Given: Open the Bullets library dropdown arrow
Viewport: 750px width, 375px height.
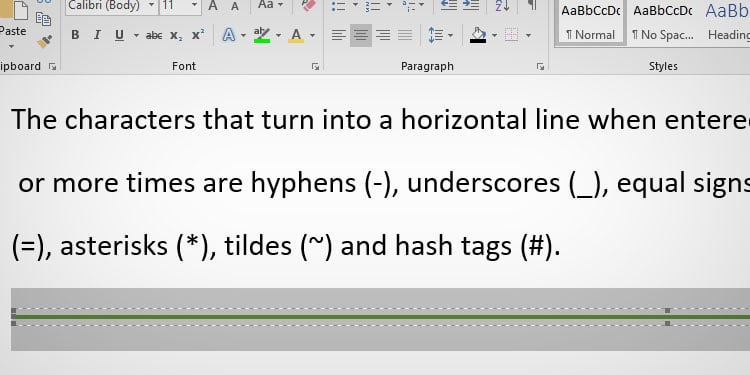Looking at the screenshot, I should tap(355, 5).
